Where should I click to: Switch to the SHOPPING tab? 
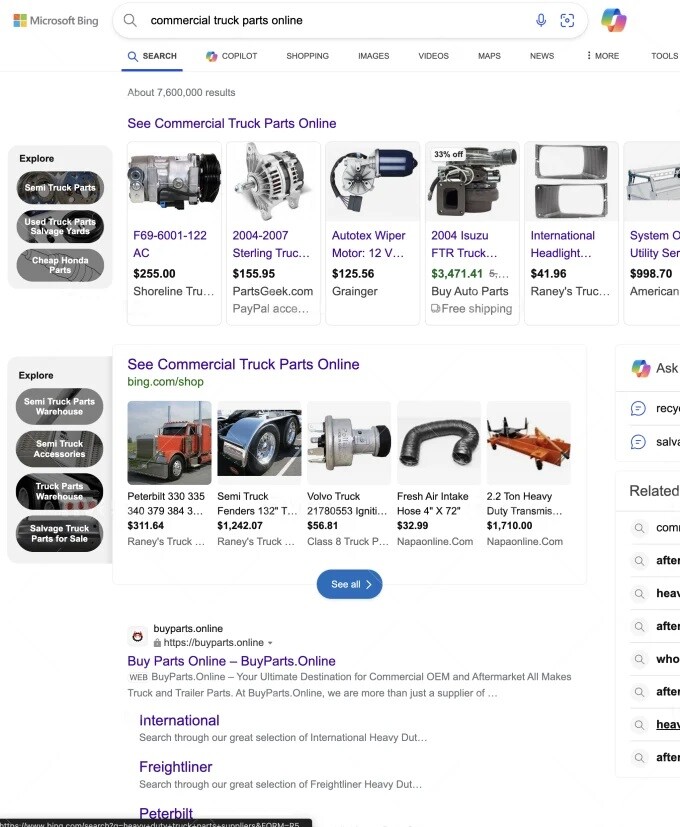pyautogui.click(x=308, y=56)
